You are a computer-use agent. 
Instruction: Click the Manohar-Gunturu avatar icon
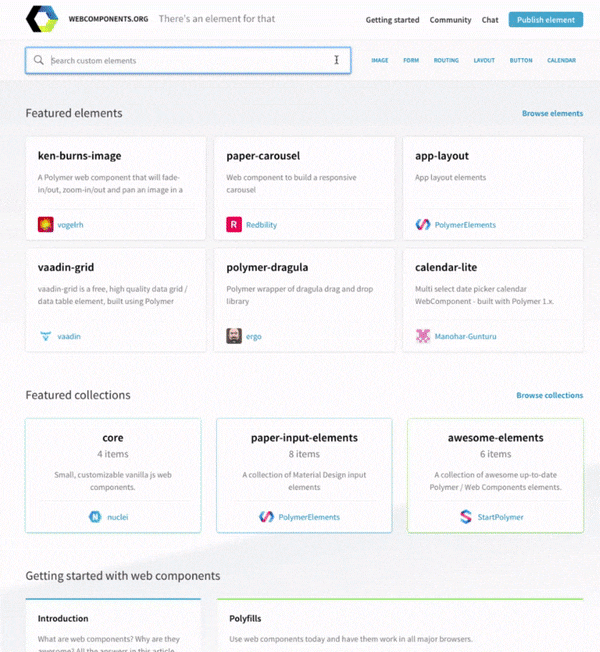coord(423,336)
